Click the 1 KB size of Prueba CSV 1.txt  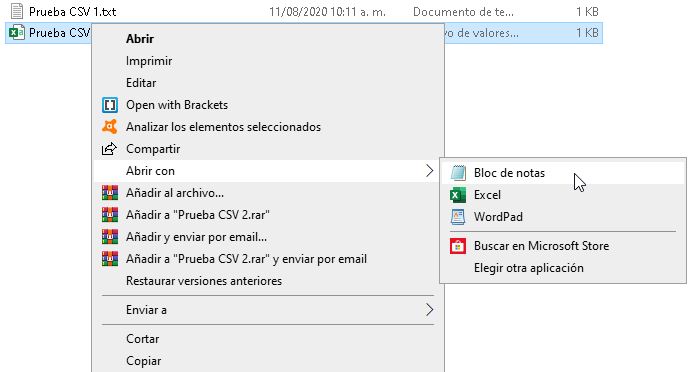[x=587, y=12]
